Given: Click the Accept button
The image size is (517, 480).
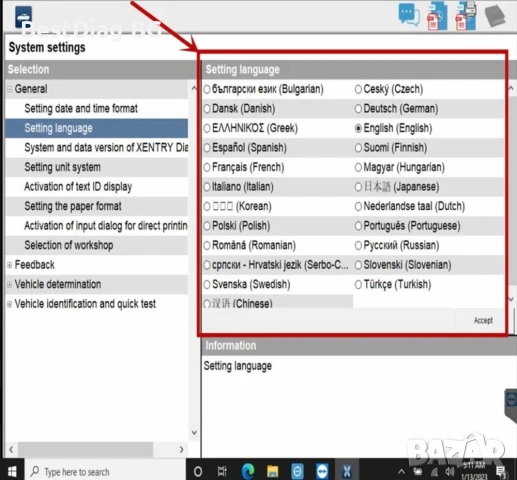Looking at the screenshot, I should pyautogui.click(x=483, y=320).
